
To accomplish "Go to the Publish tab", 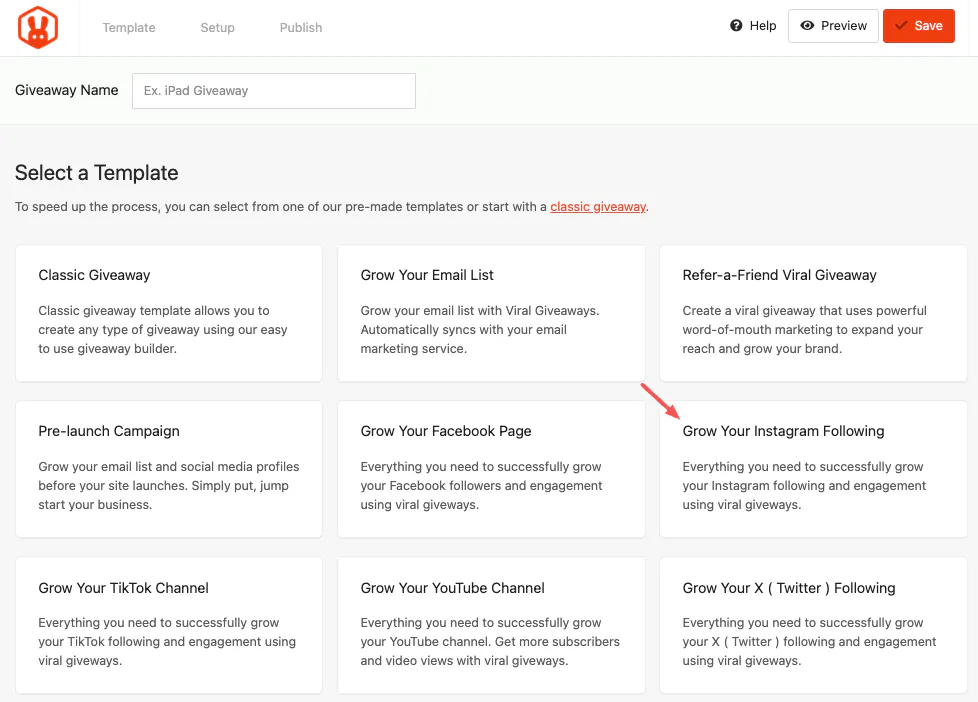I will (301, 27).
